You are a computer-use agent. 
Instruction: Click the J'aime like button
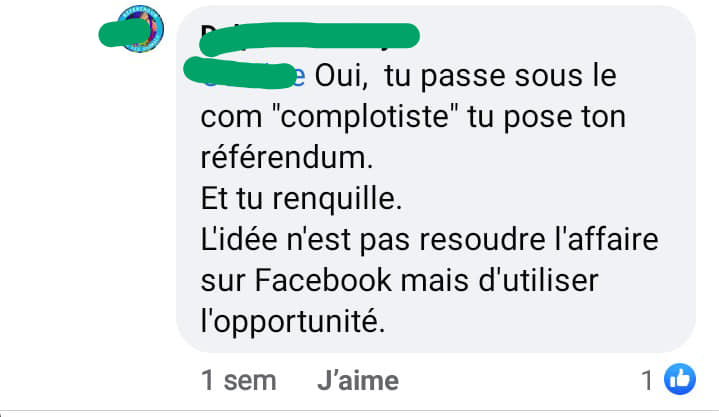click(x=358, y=381)
